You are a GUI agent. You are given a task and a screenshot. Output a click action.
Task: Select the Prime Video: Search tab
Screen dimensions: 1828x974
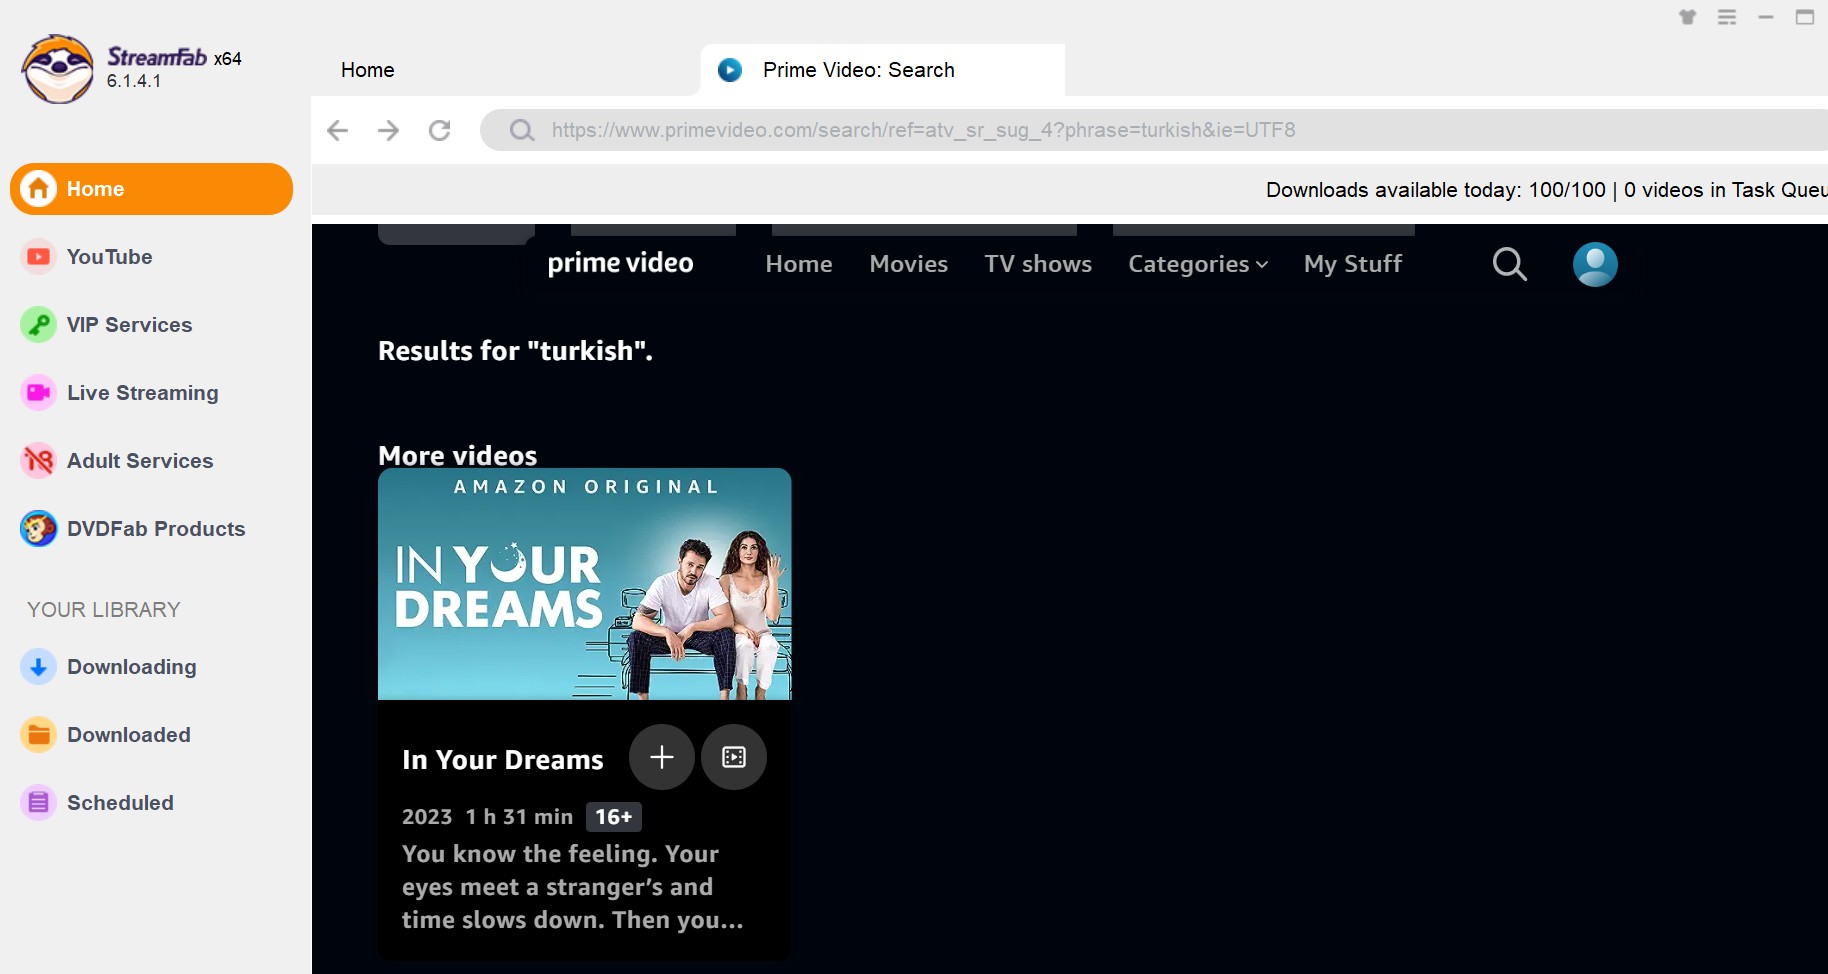pos(883,70)
